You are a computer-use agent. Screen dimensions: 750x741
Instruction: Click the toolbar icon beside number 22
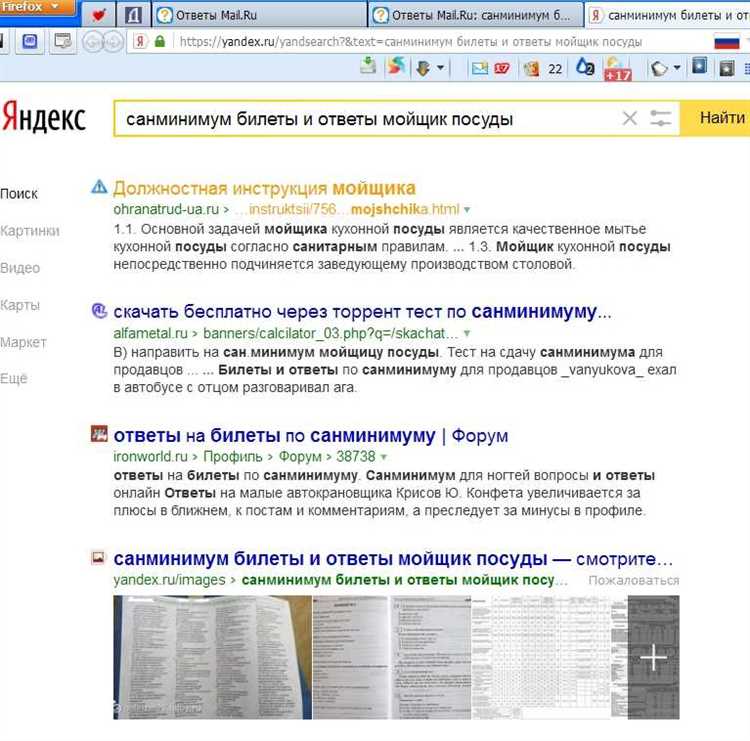(x=531, y=68)
